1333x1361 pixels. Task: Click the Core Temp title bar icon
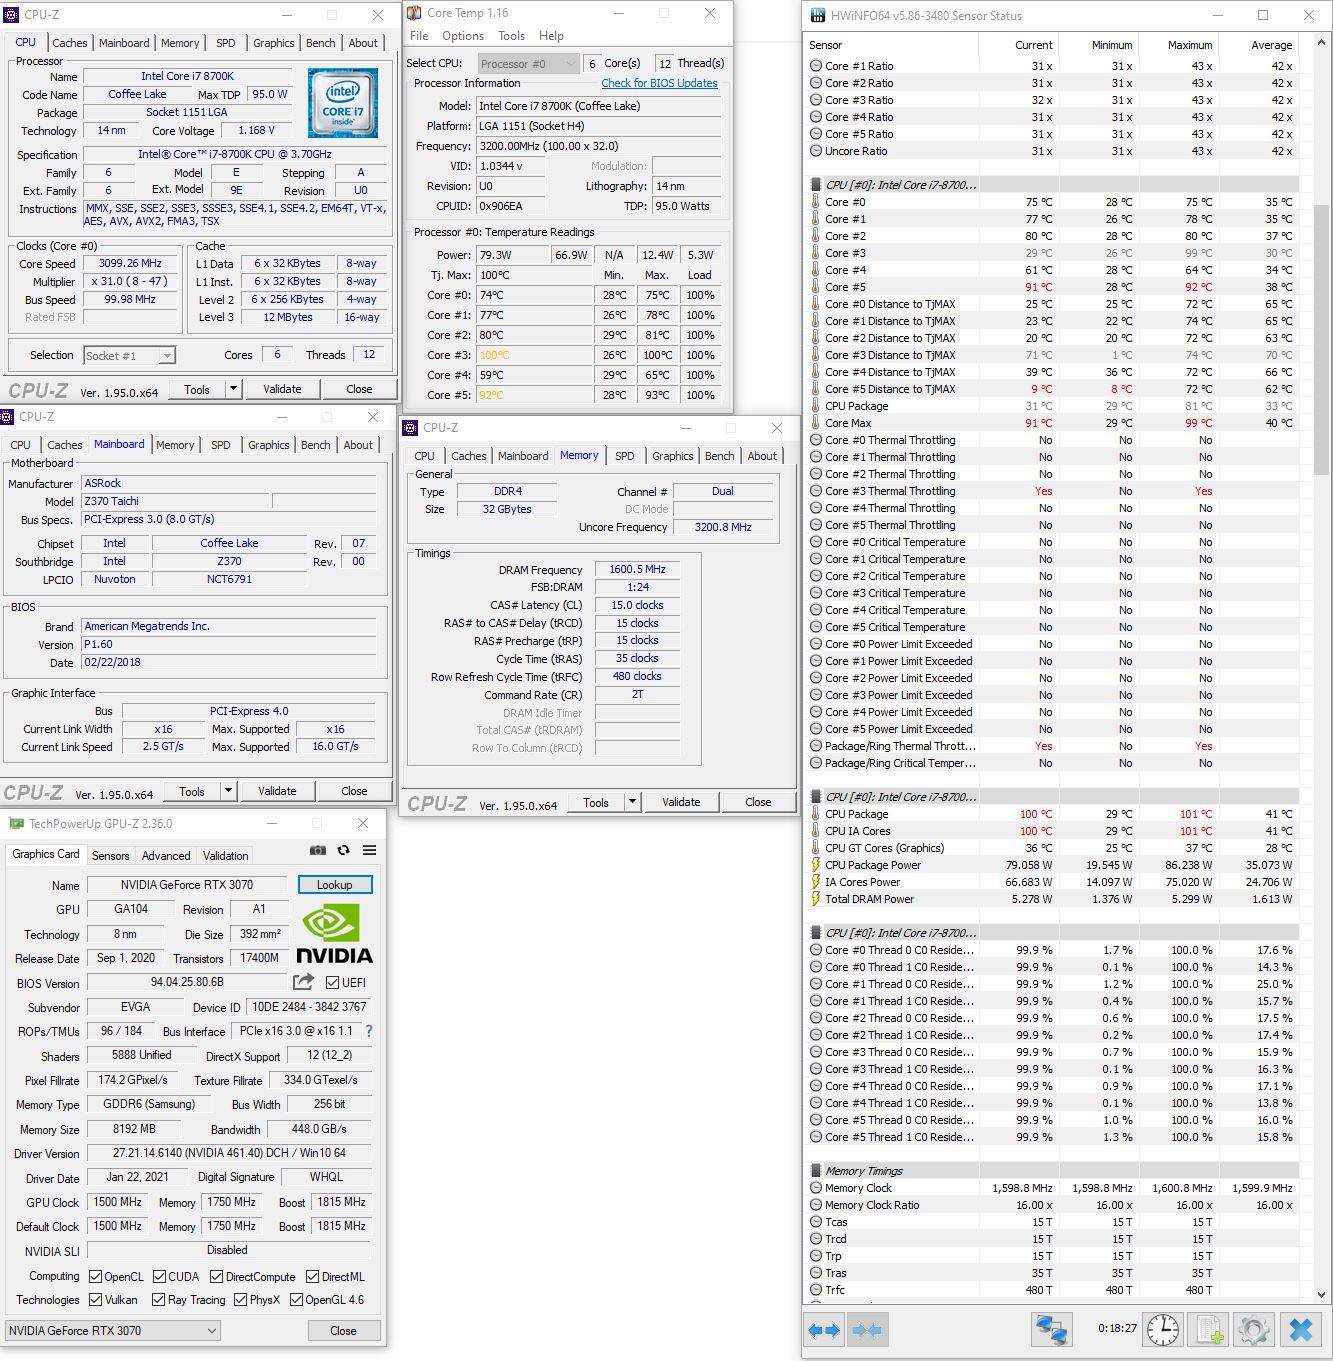tap(414, 13)
